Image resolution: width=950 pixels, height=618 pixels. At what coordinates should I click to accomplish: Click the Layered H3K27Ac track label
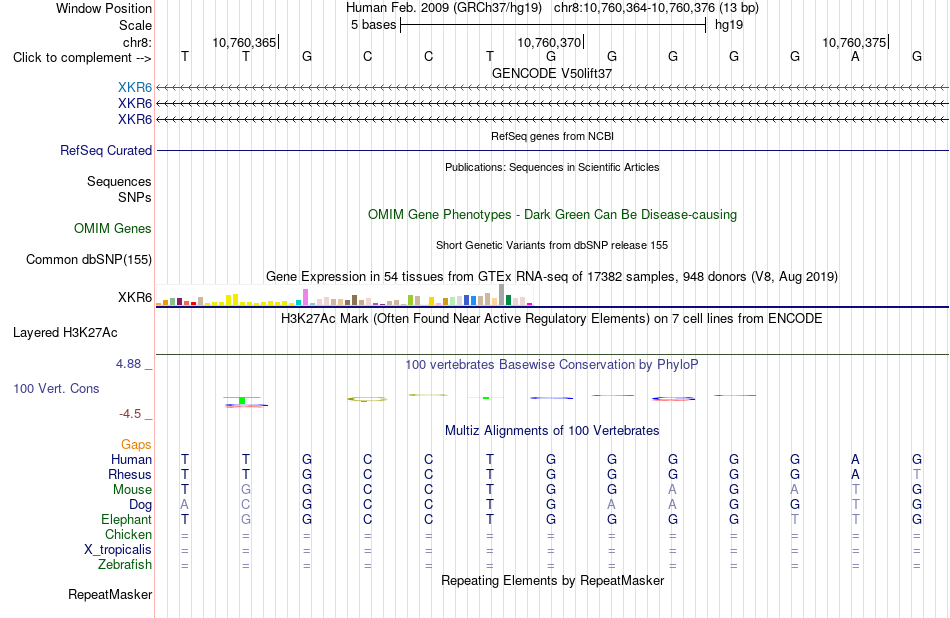pyautogui.click(x=65, y=333)
